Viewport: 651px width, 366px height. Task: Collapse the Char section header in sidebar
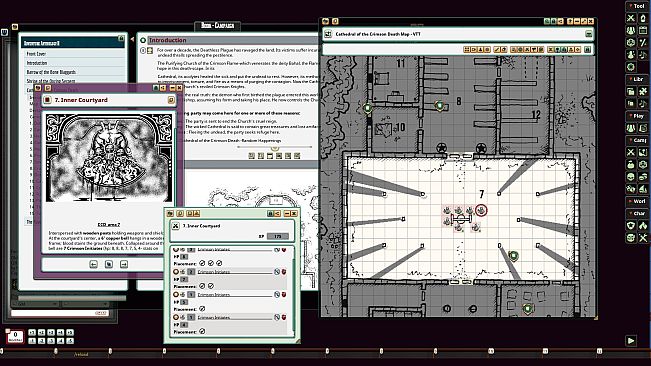[x=638, y=213]
